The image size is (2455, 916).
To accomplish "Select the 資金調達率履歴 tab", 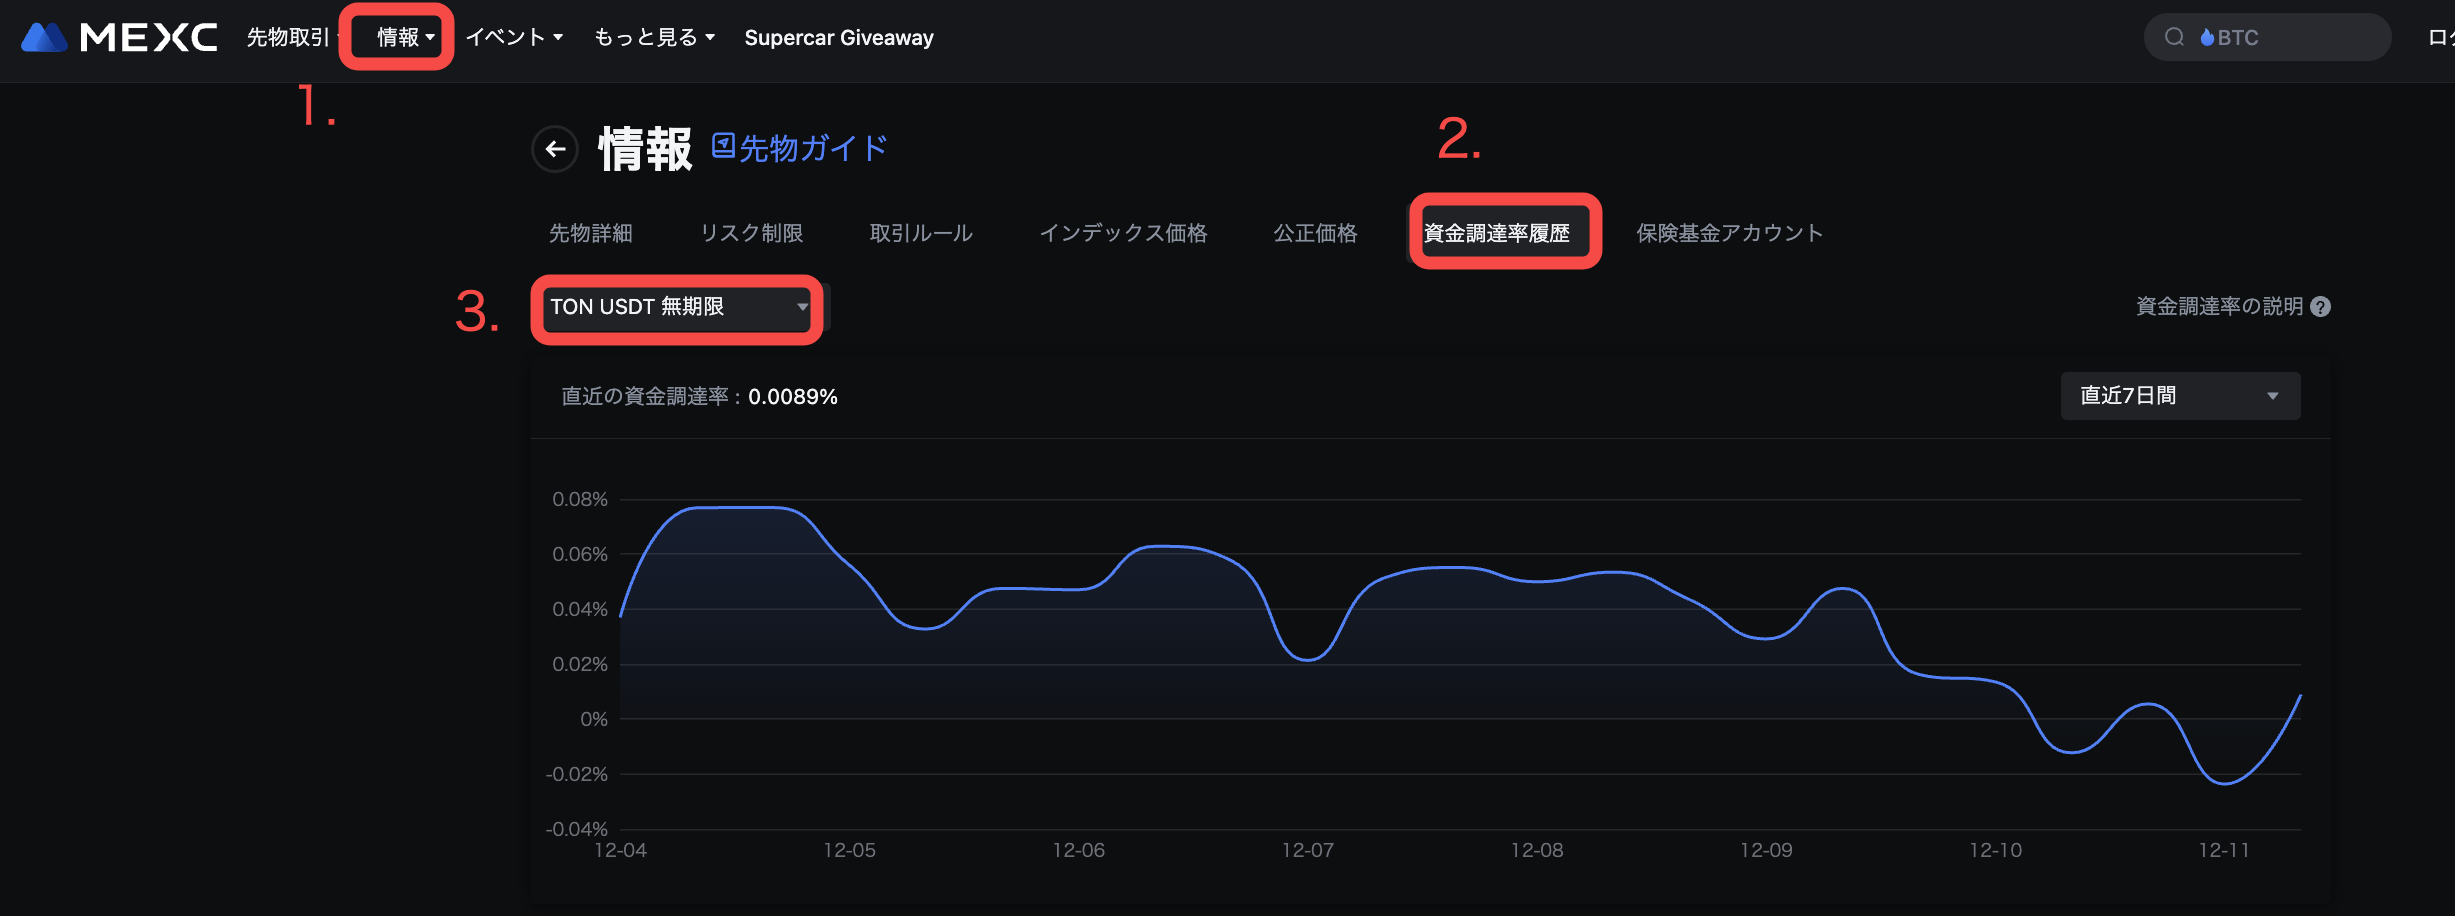I will click(x=1496, y=233).
